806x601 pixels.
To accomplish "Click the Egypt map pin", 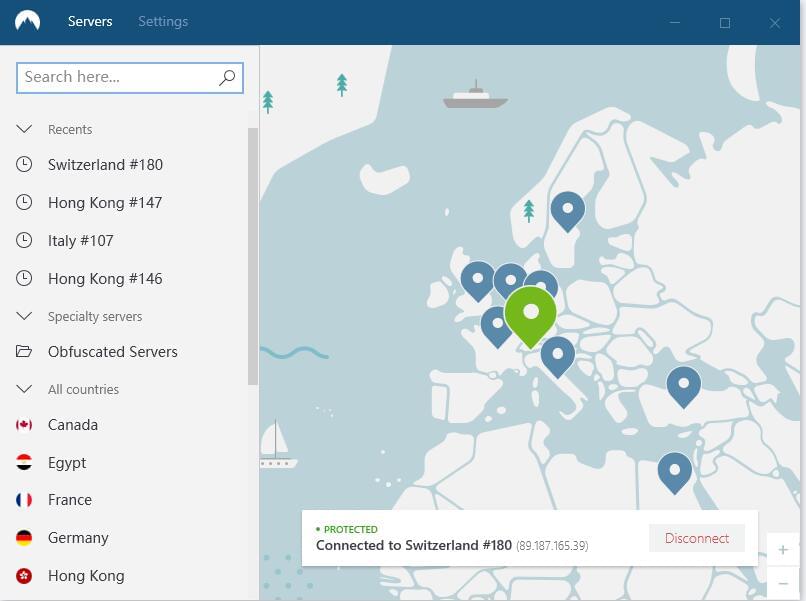I will pos(675,473).
